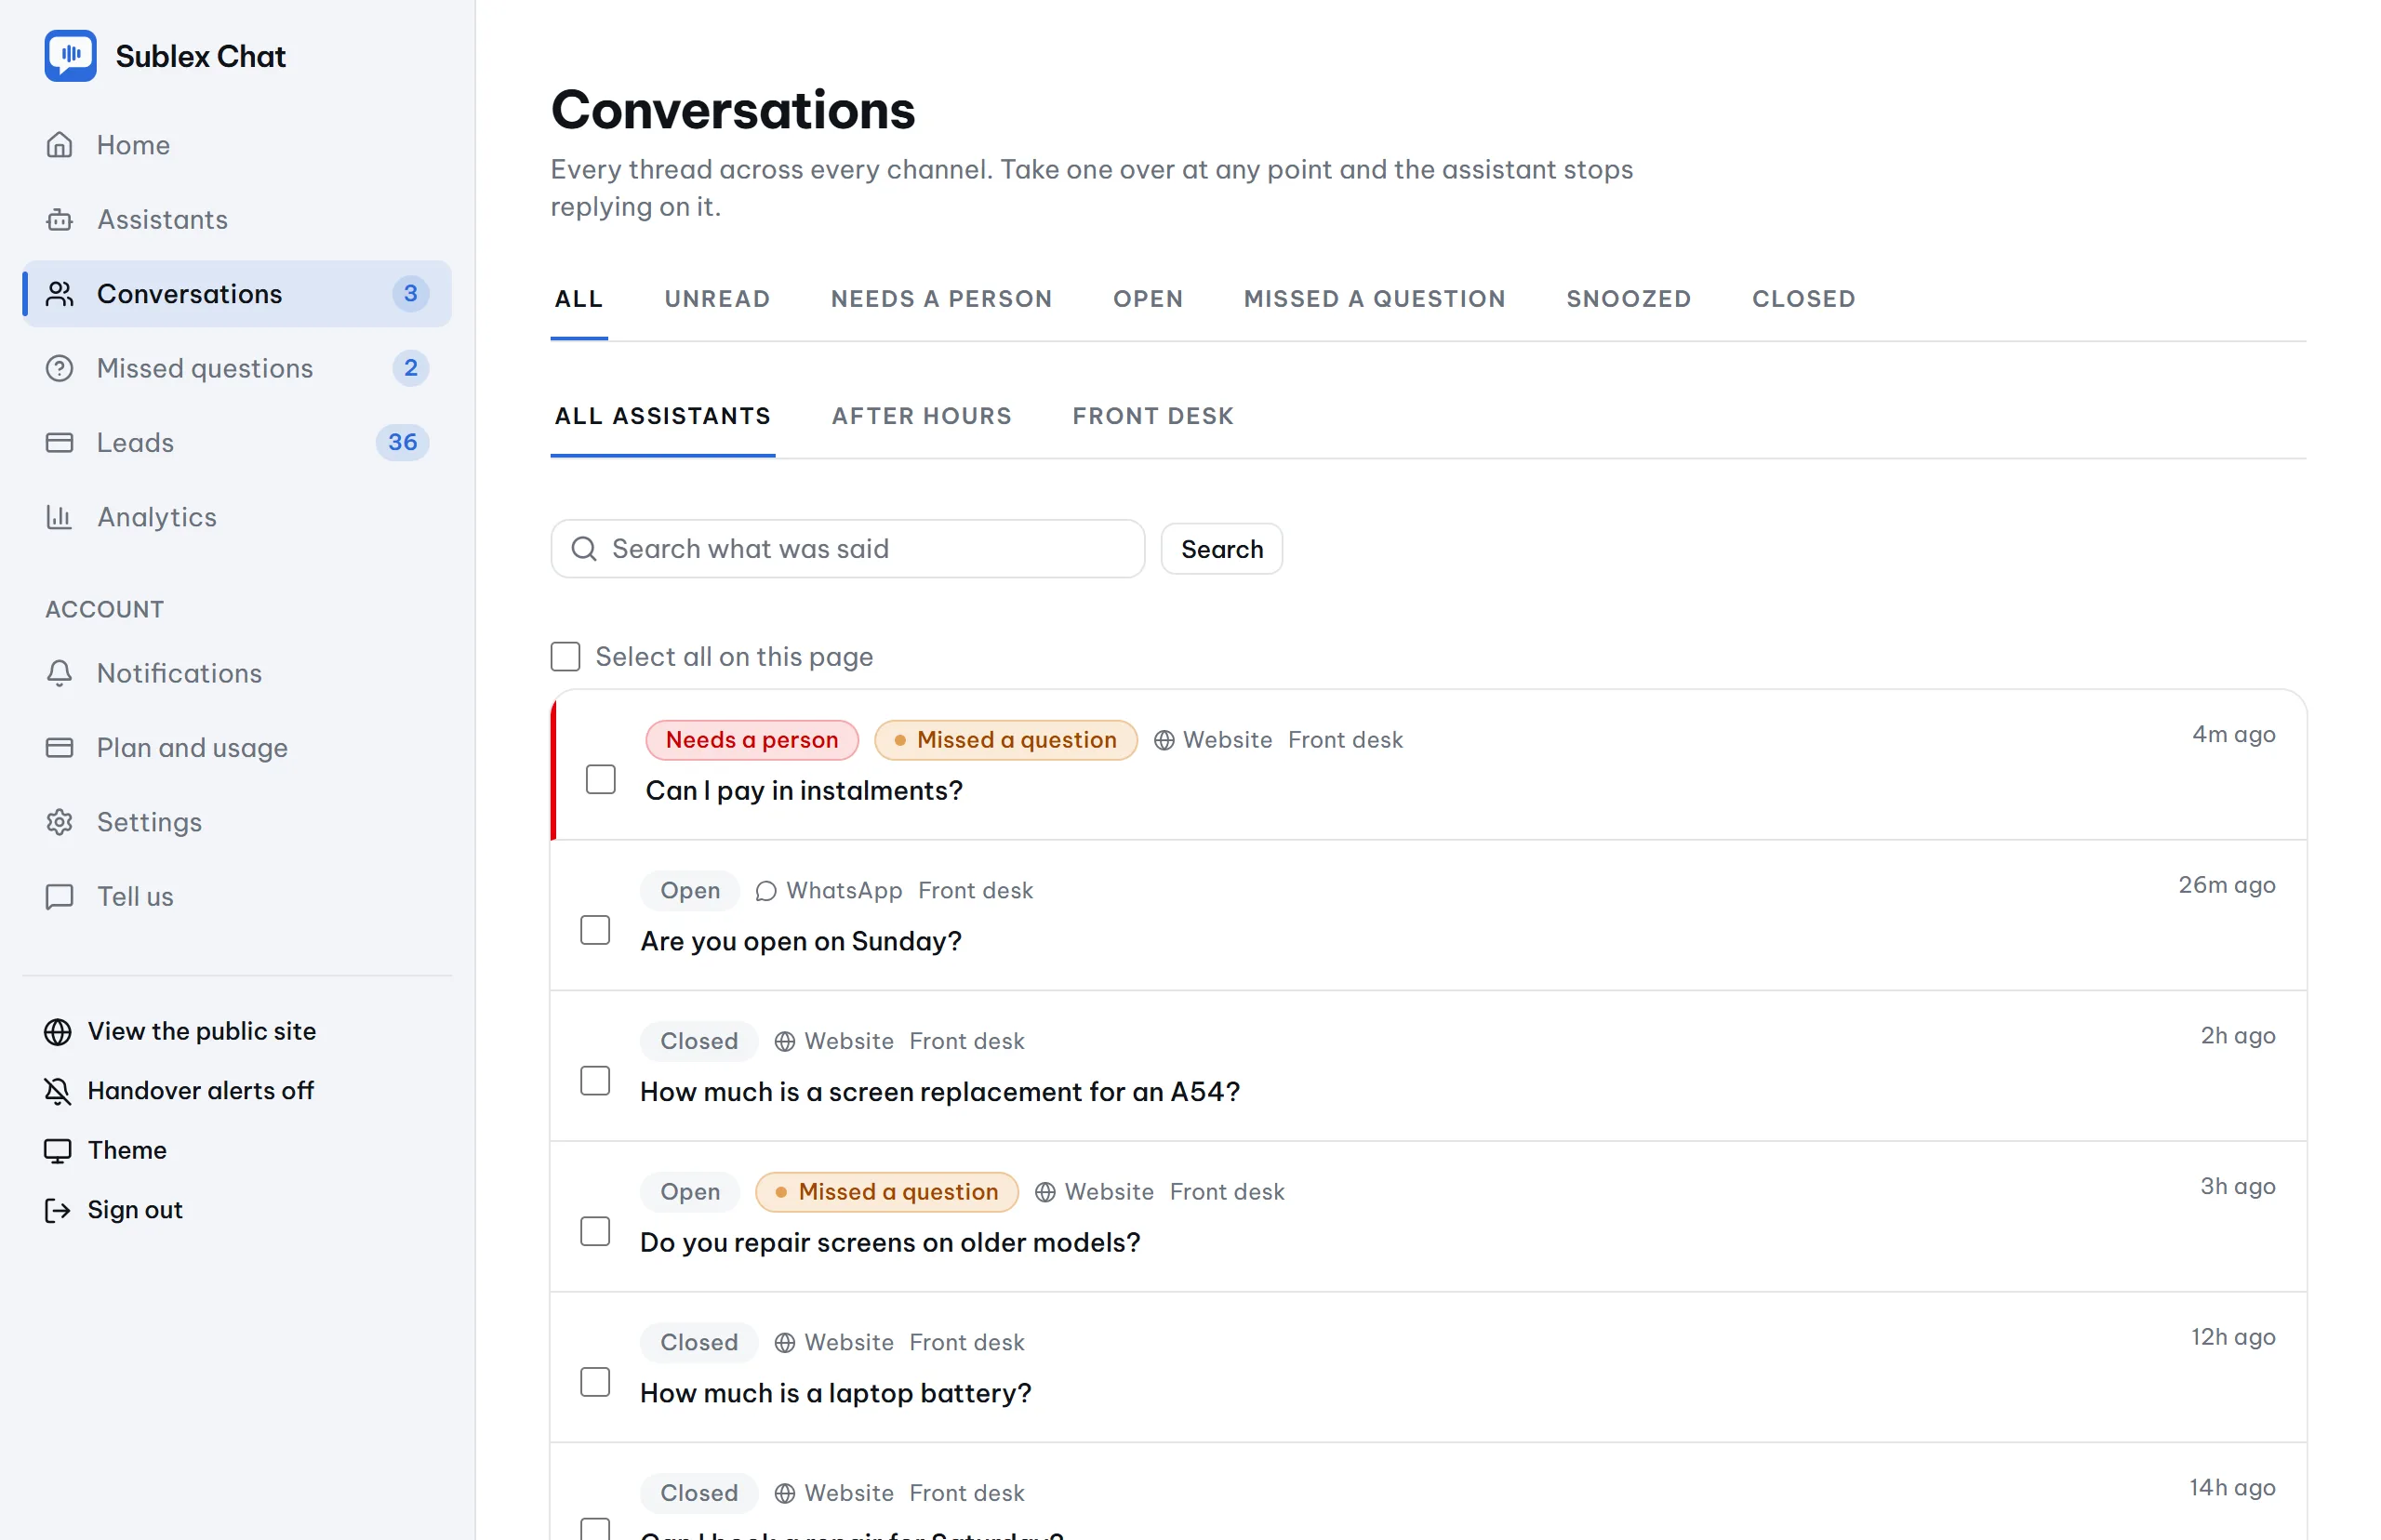Click the Leads count badge 36
Viewport: 2381px width, 1540px height.
coord(402,442)
